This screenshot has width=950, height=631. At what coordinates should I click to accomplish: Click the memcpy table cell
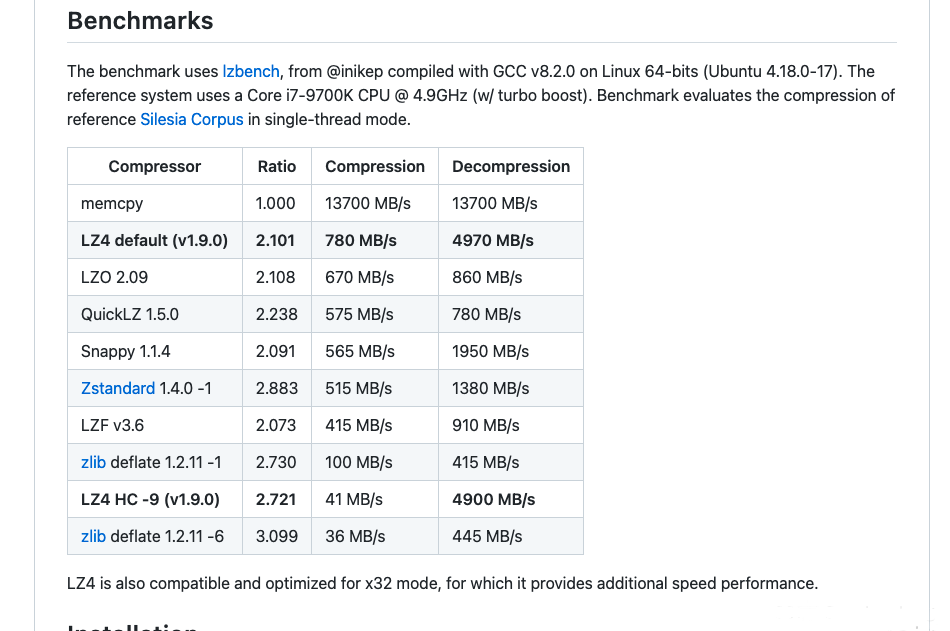(x=154, y=203)
